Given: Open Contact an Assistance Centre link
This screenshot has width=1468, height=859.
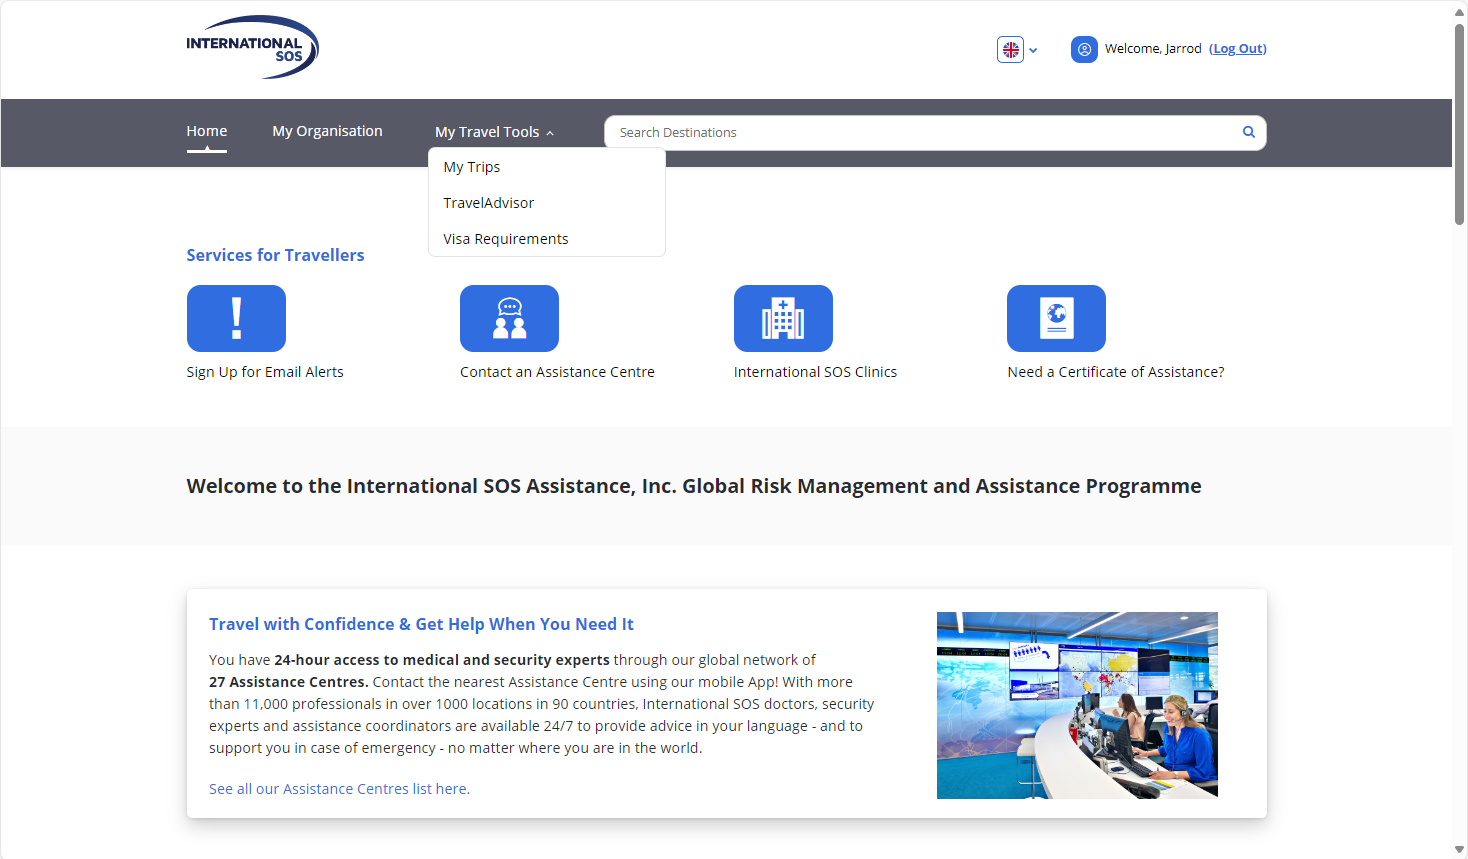Looking at the screenshot, I should [x=557, y=372].
